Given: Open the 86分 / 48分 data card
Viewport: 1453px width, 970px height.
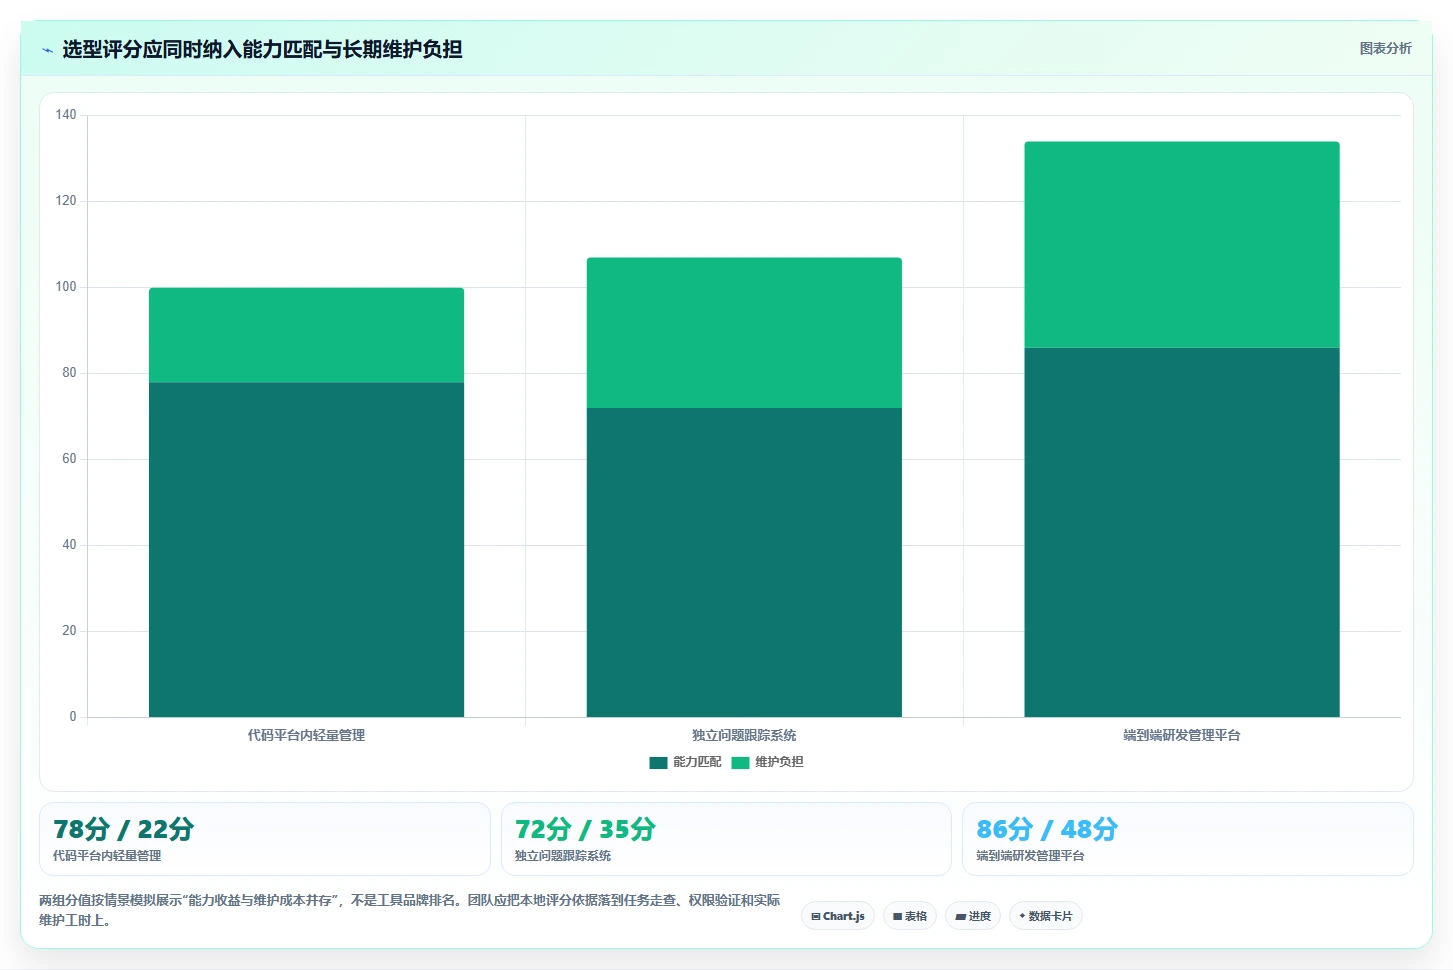Looking at the screenshot, I should [1188, 839].
